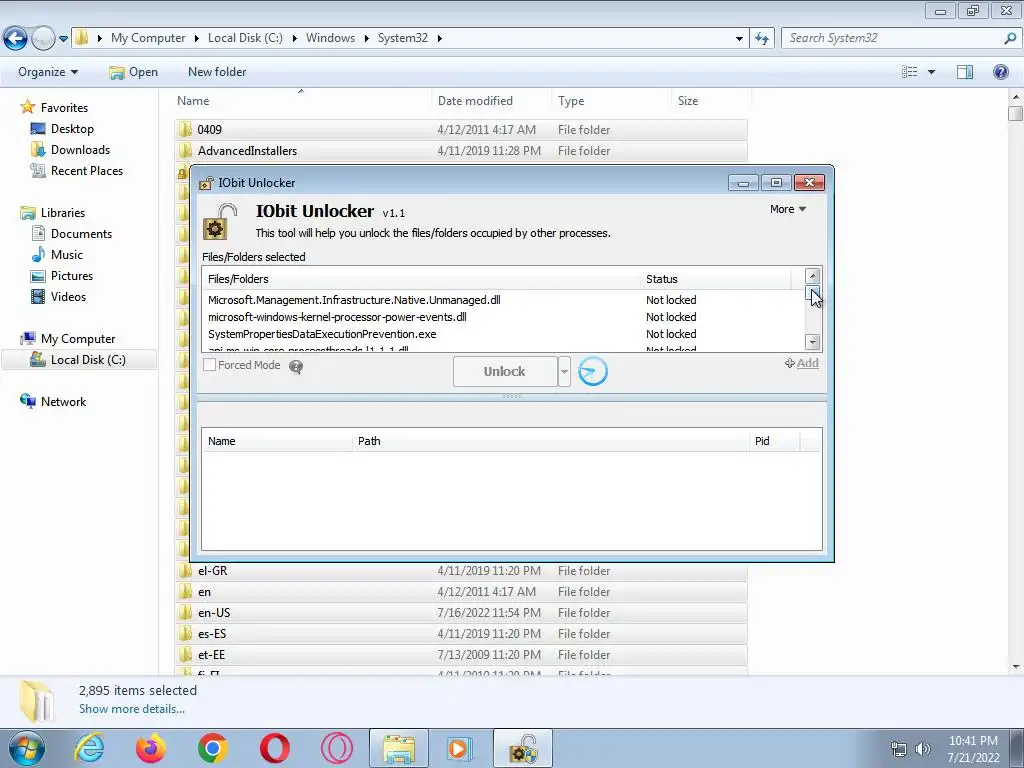Open the Windows Start button
The image size is (1024, 768).
pos(26,748)
